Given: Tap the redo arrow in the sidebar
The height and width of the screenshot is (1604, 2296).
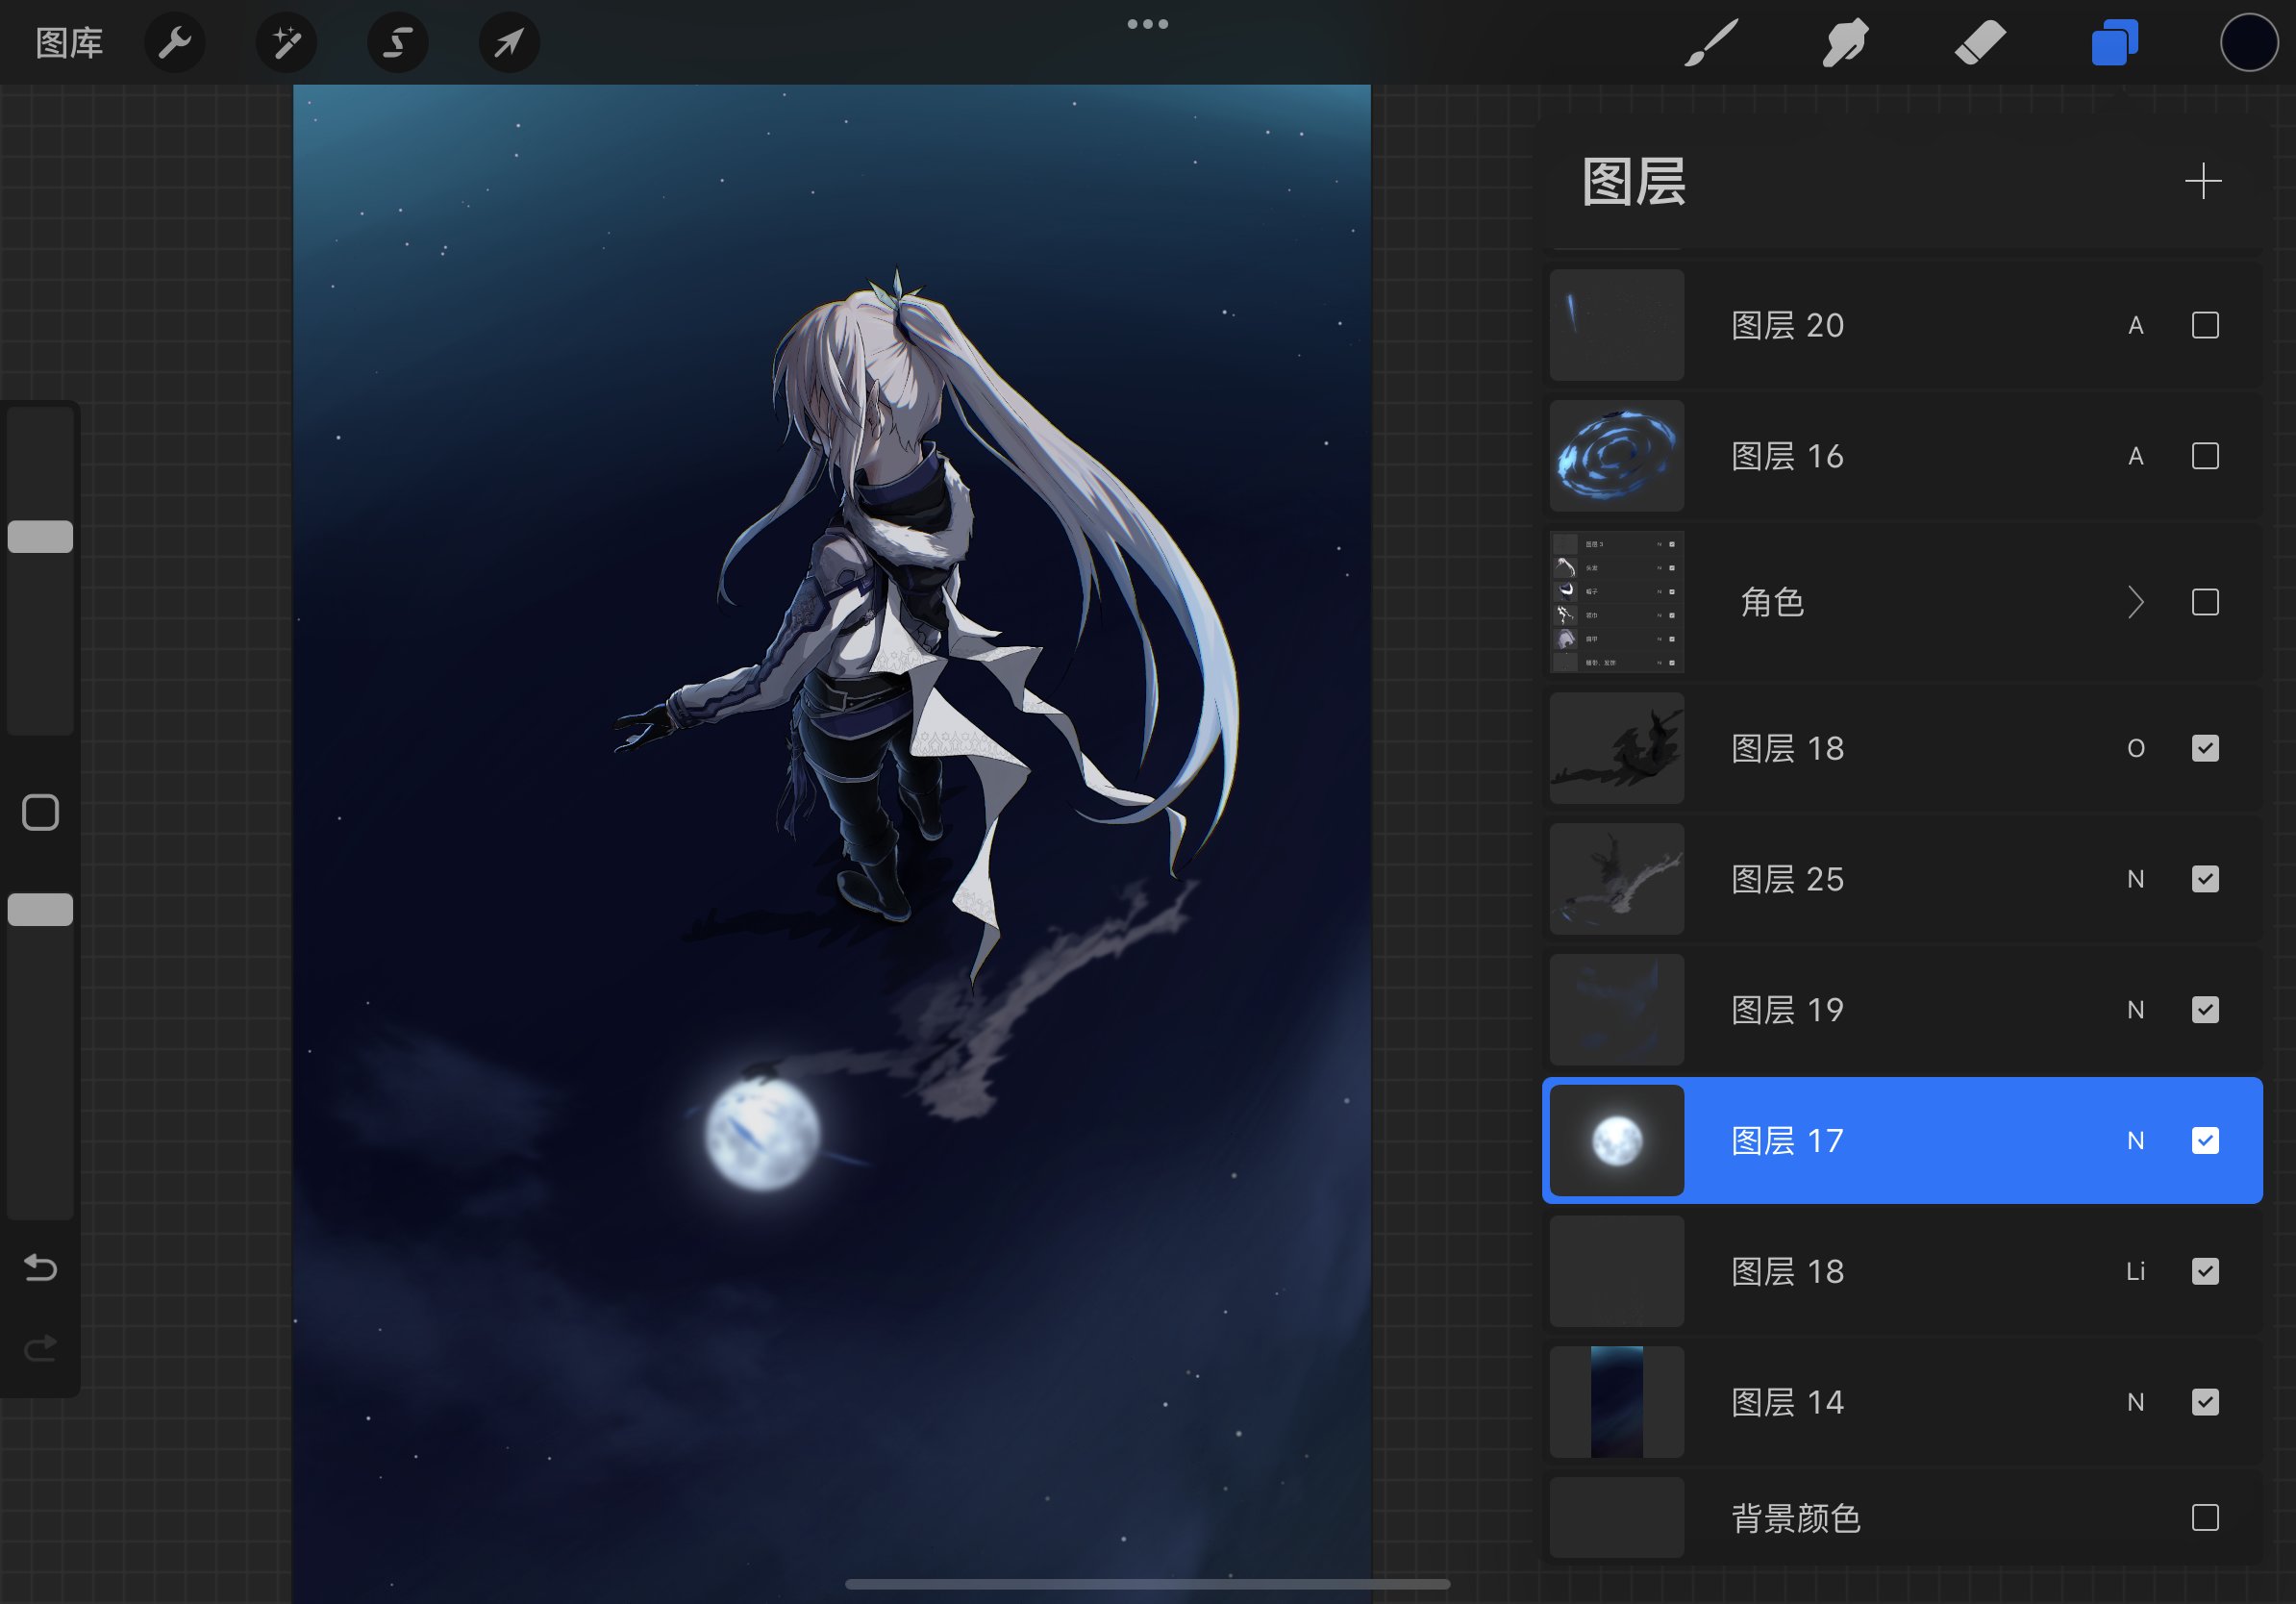Looking at the screenshot, I should 40,1349.
